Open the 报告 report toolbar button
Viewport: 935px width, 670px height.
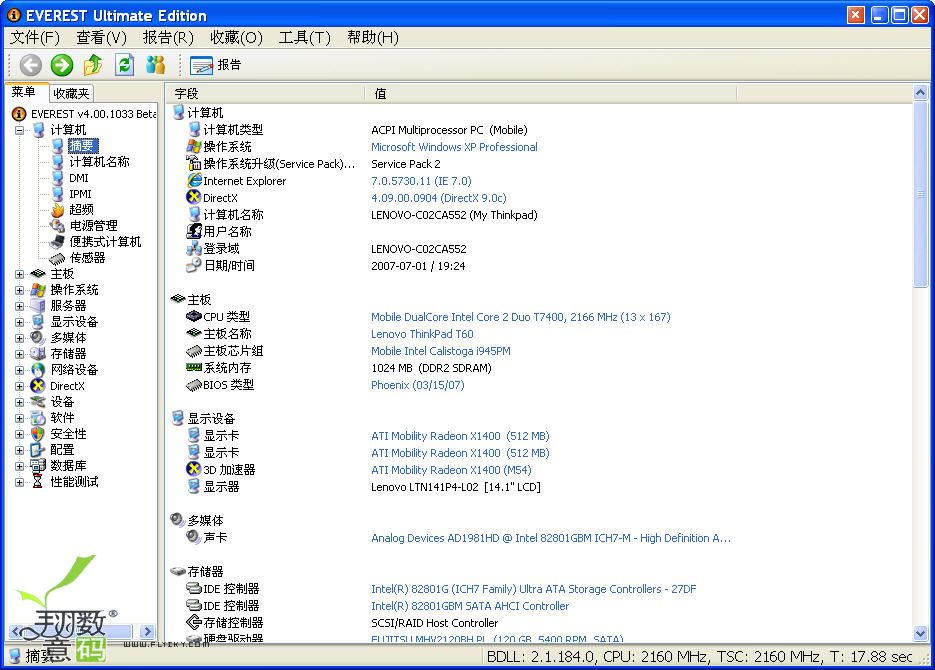click(x=215, y=65)
